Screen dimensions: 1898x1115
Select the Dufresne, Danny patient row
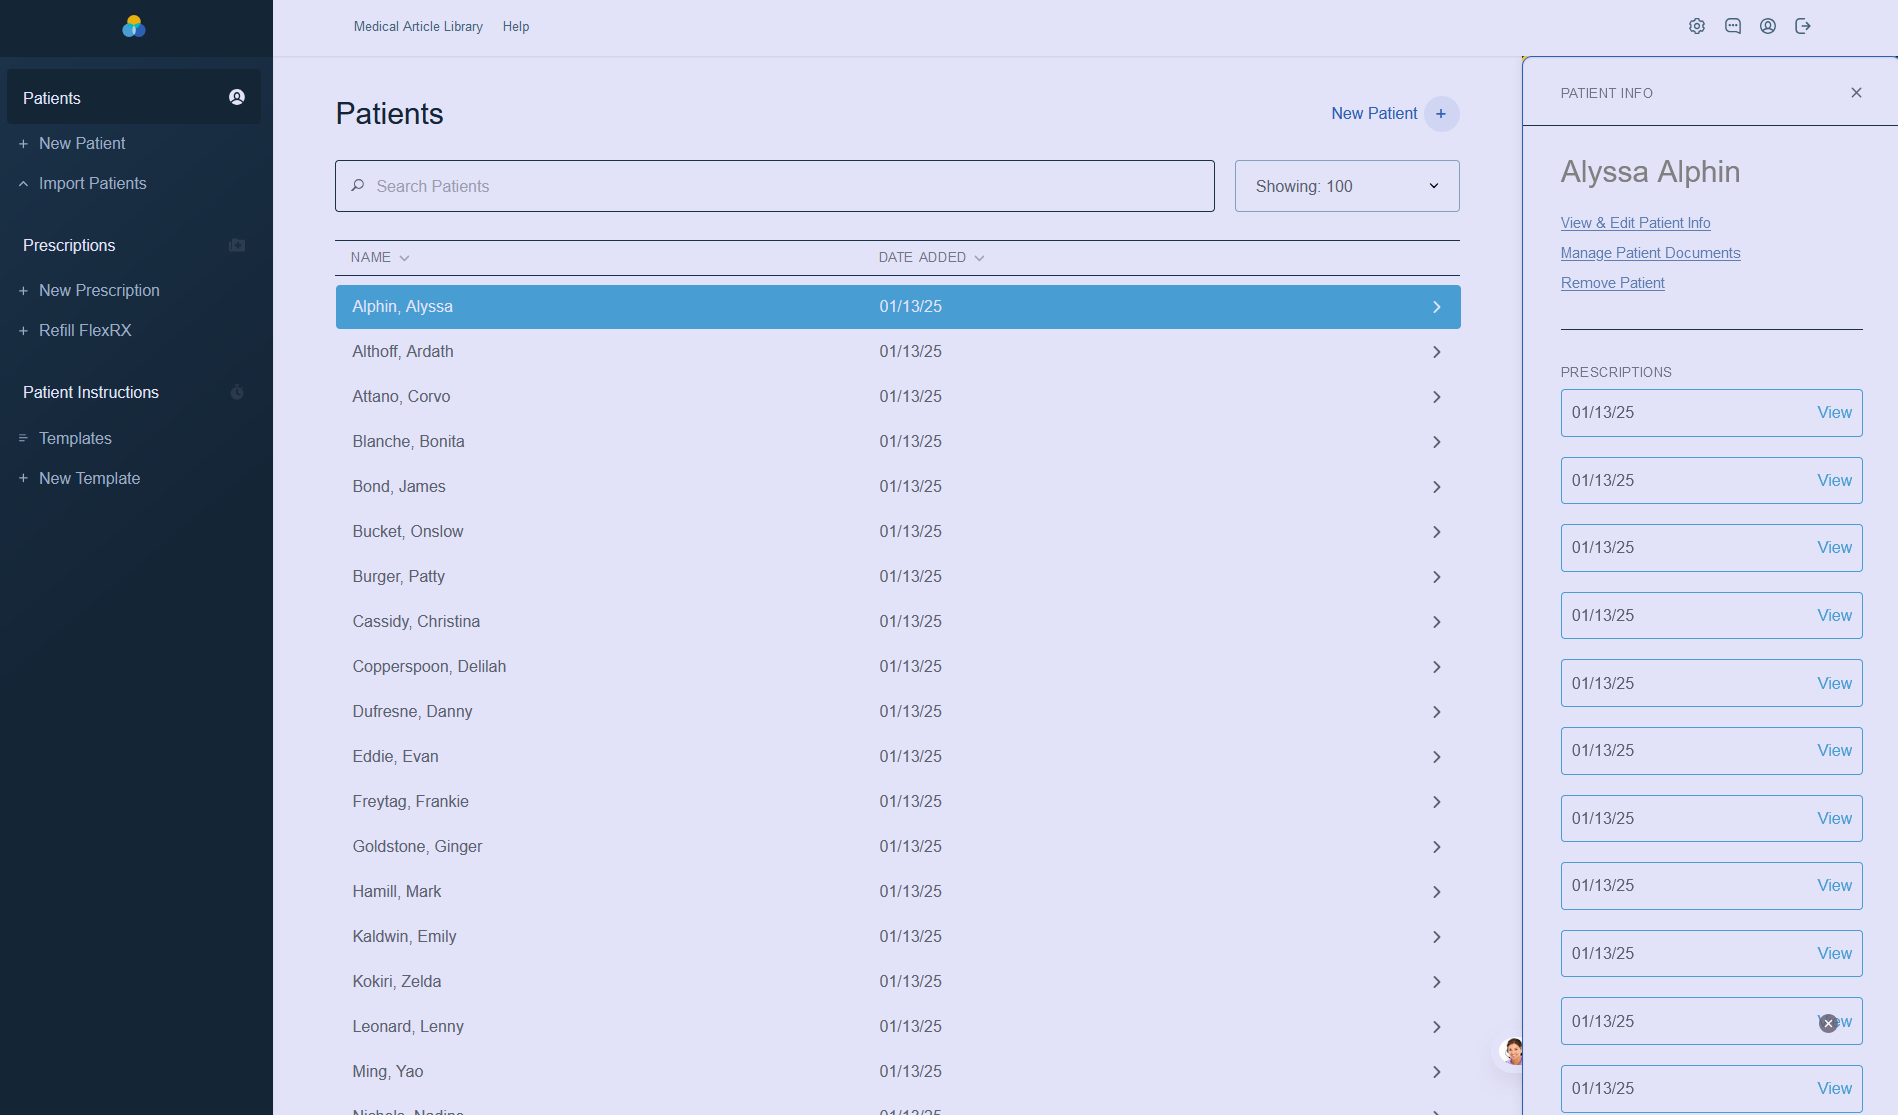pos(898,711)
